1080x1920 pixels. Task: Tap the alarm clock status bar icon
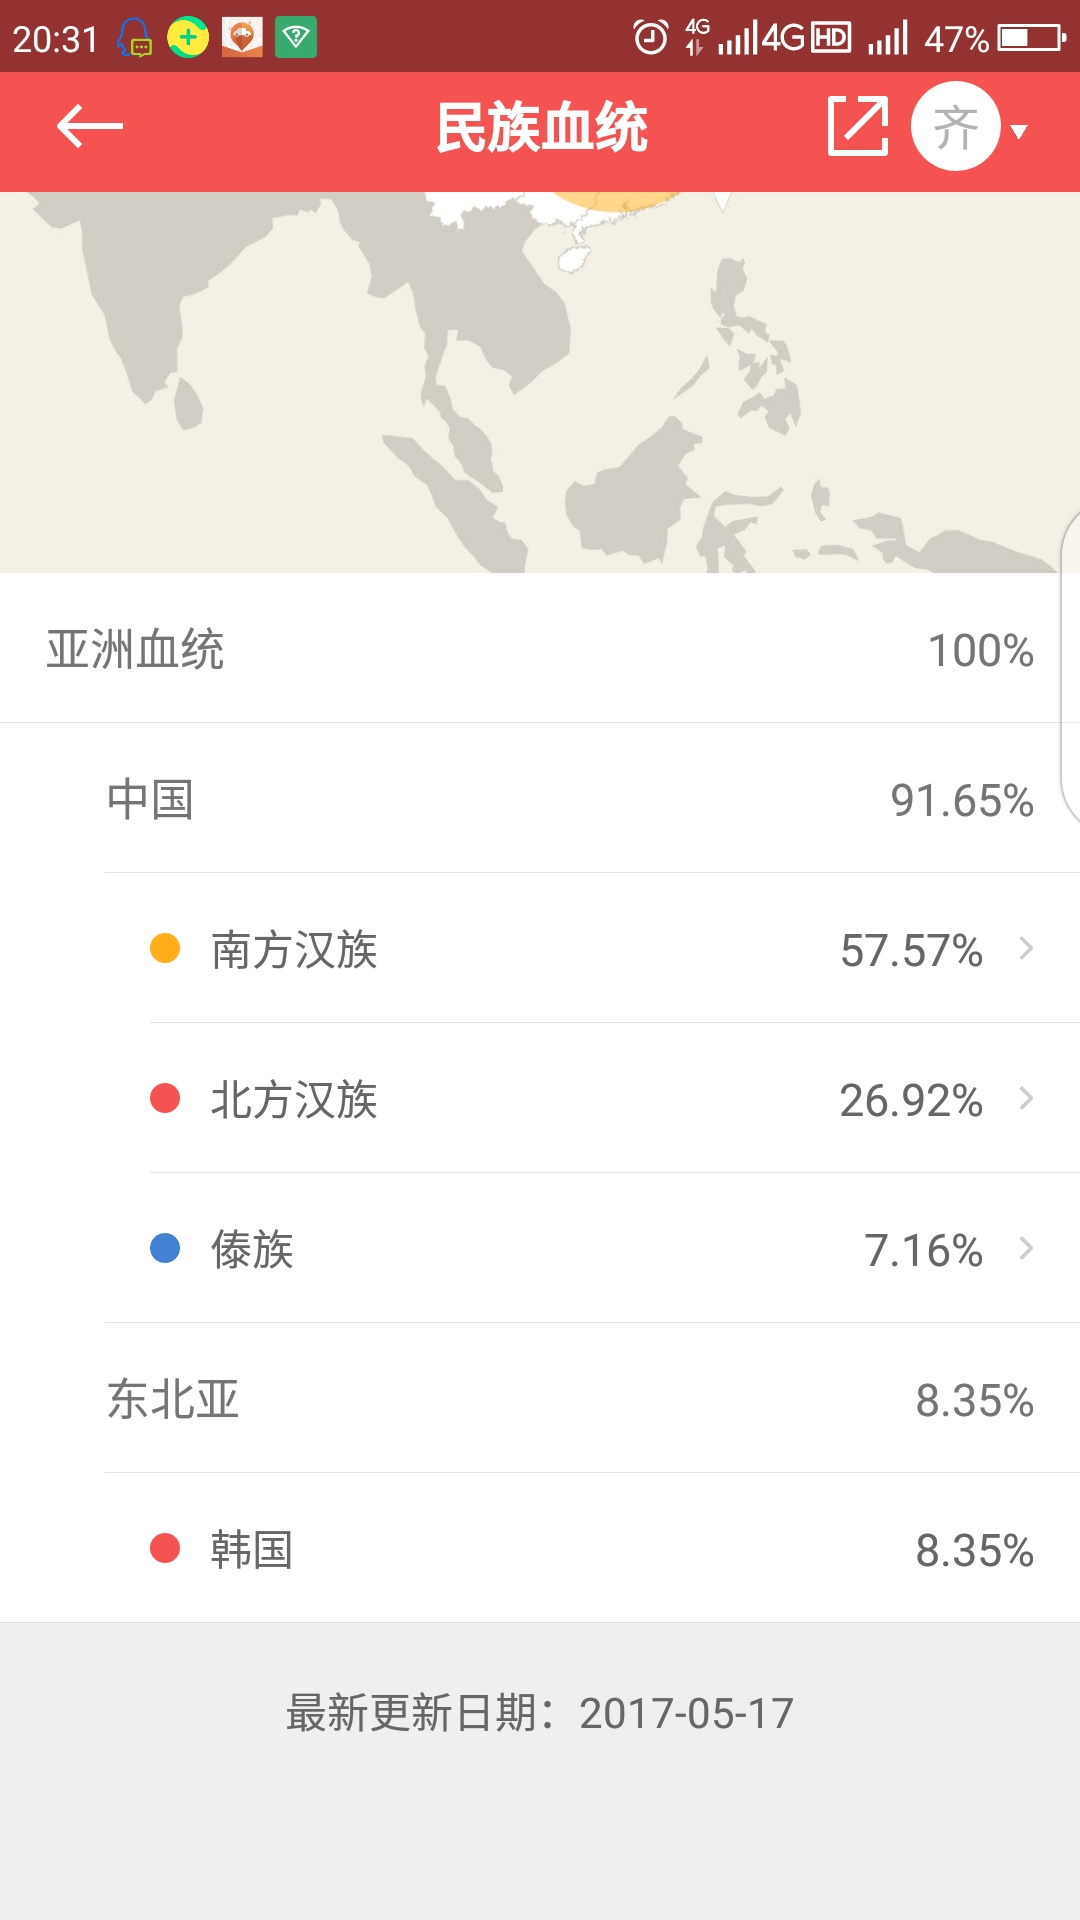pos(650,38)
